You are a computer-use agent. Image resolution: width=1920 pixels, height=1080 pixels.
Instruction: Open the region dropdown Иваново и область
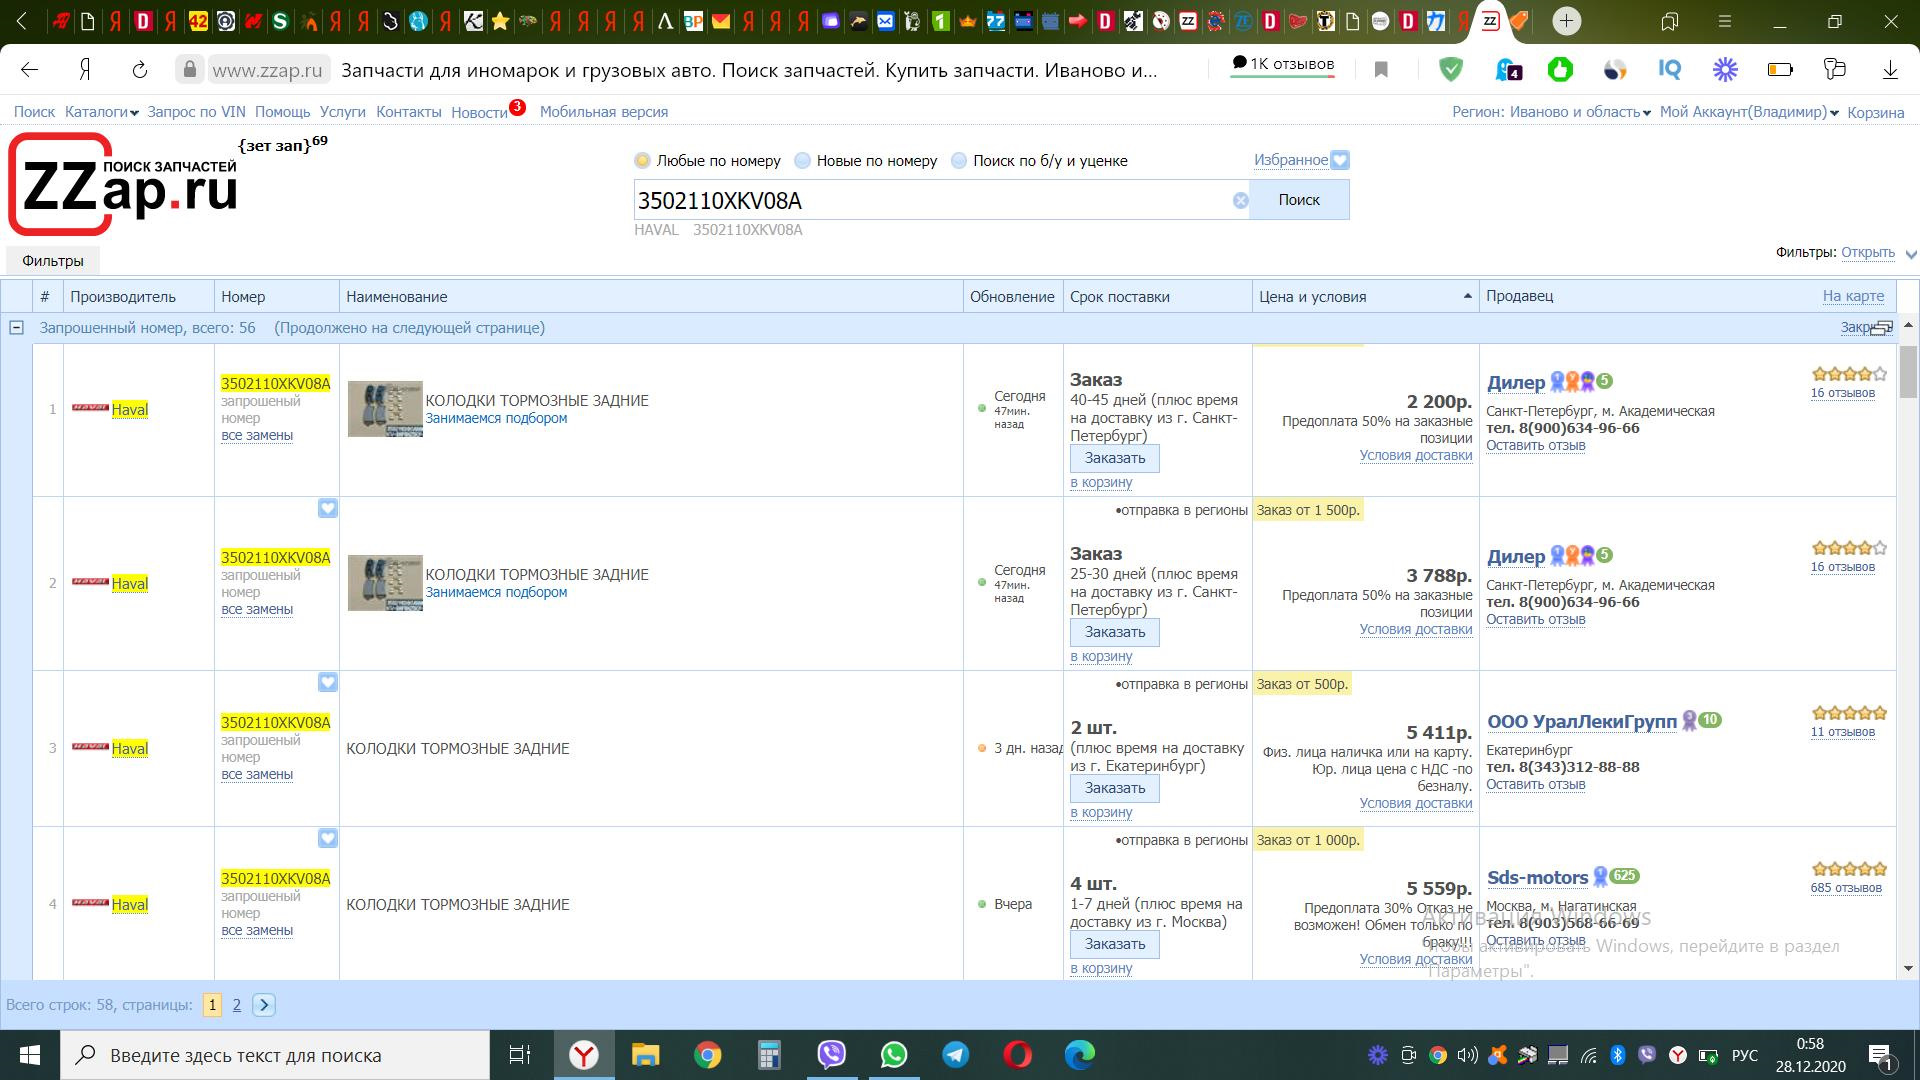pyautogui.click(x=1551, y=112)
